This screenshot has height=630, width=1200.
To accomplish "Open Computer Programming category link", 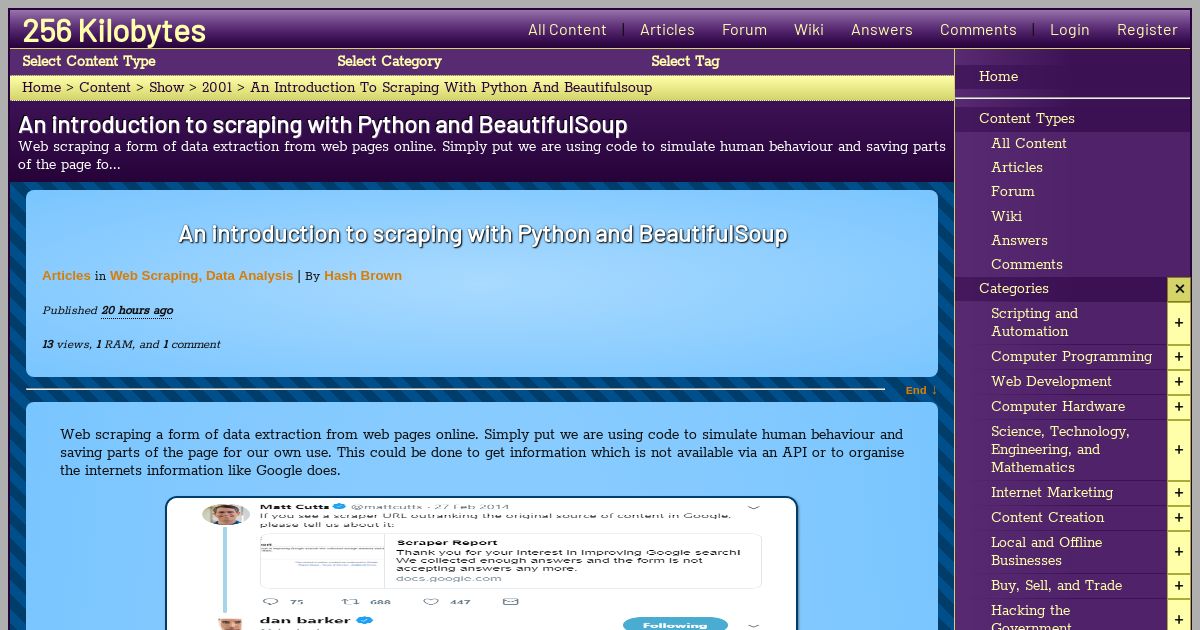I will click(x=1071, y=357).
